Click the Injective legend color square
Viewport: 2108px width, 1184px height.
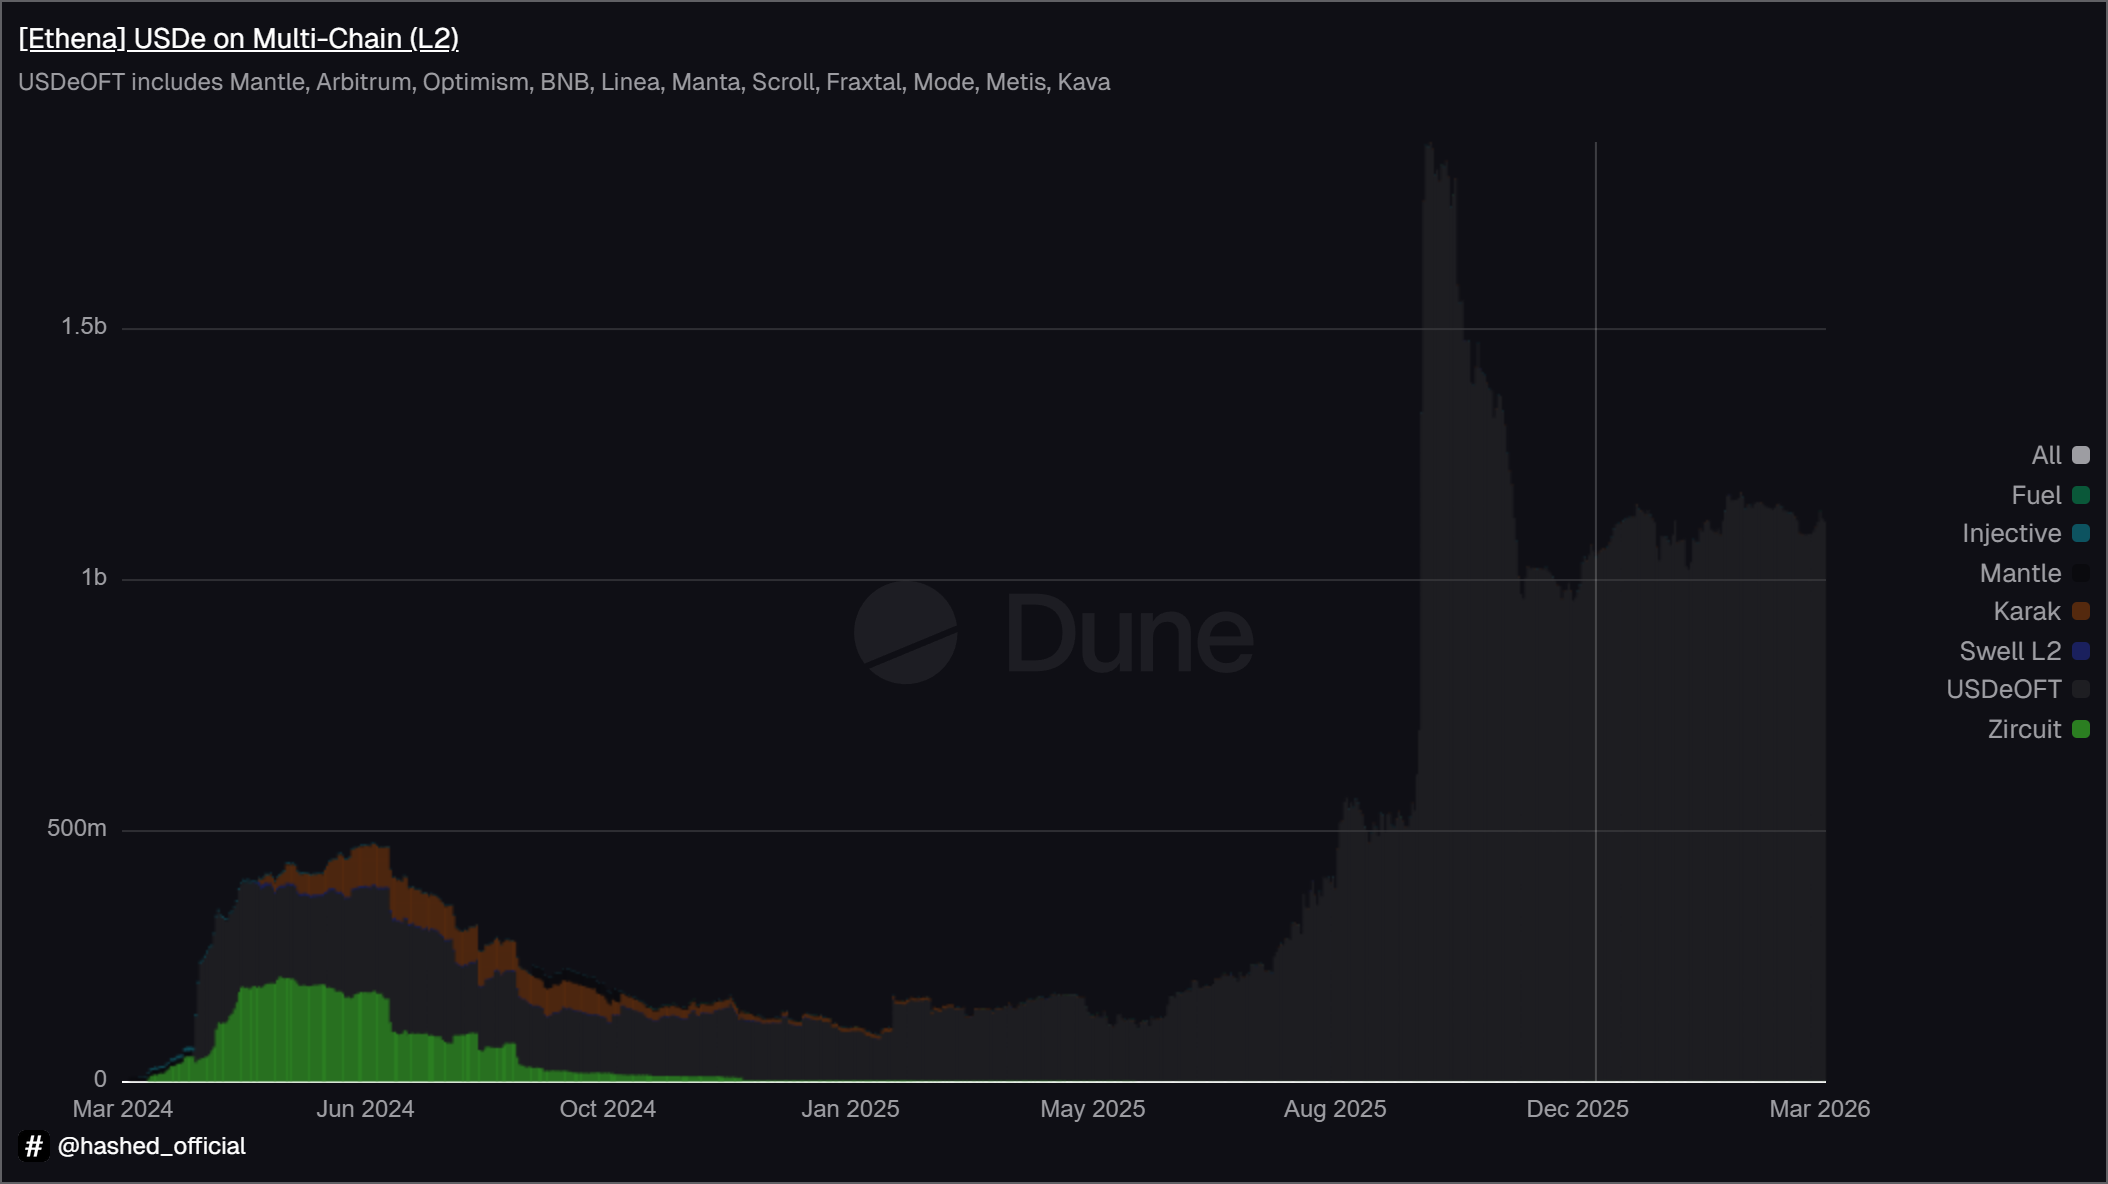(x=2081, y=534)
